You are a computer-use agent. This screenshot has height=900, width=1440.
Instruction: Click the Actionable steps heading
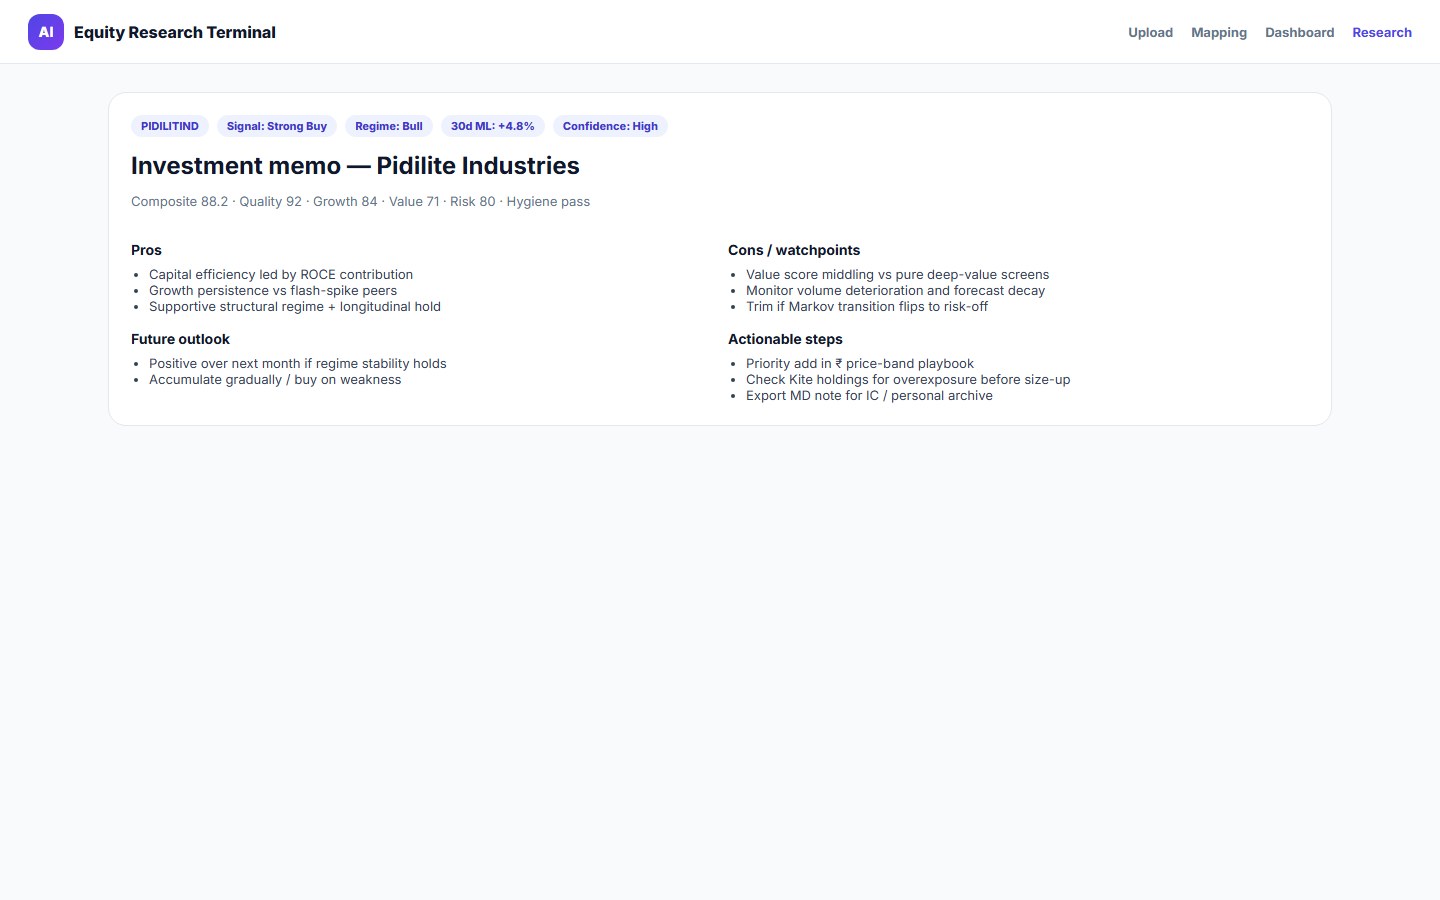785,339
